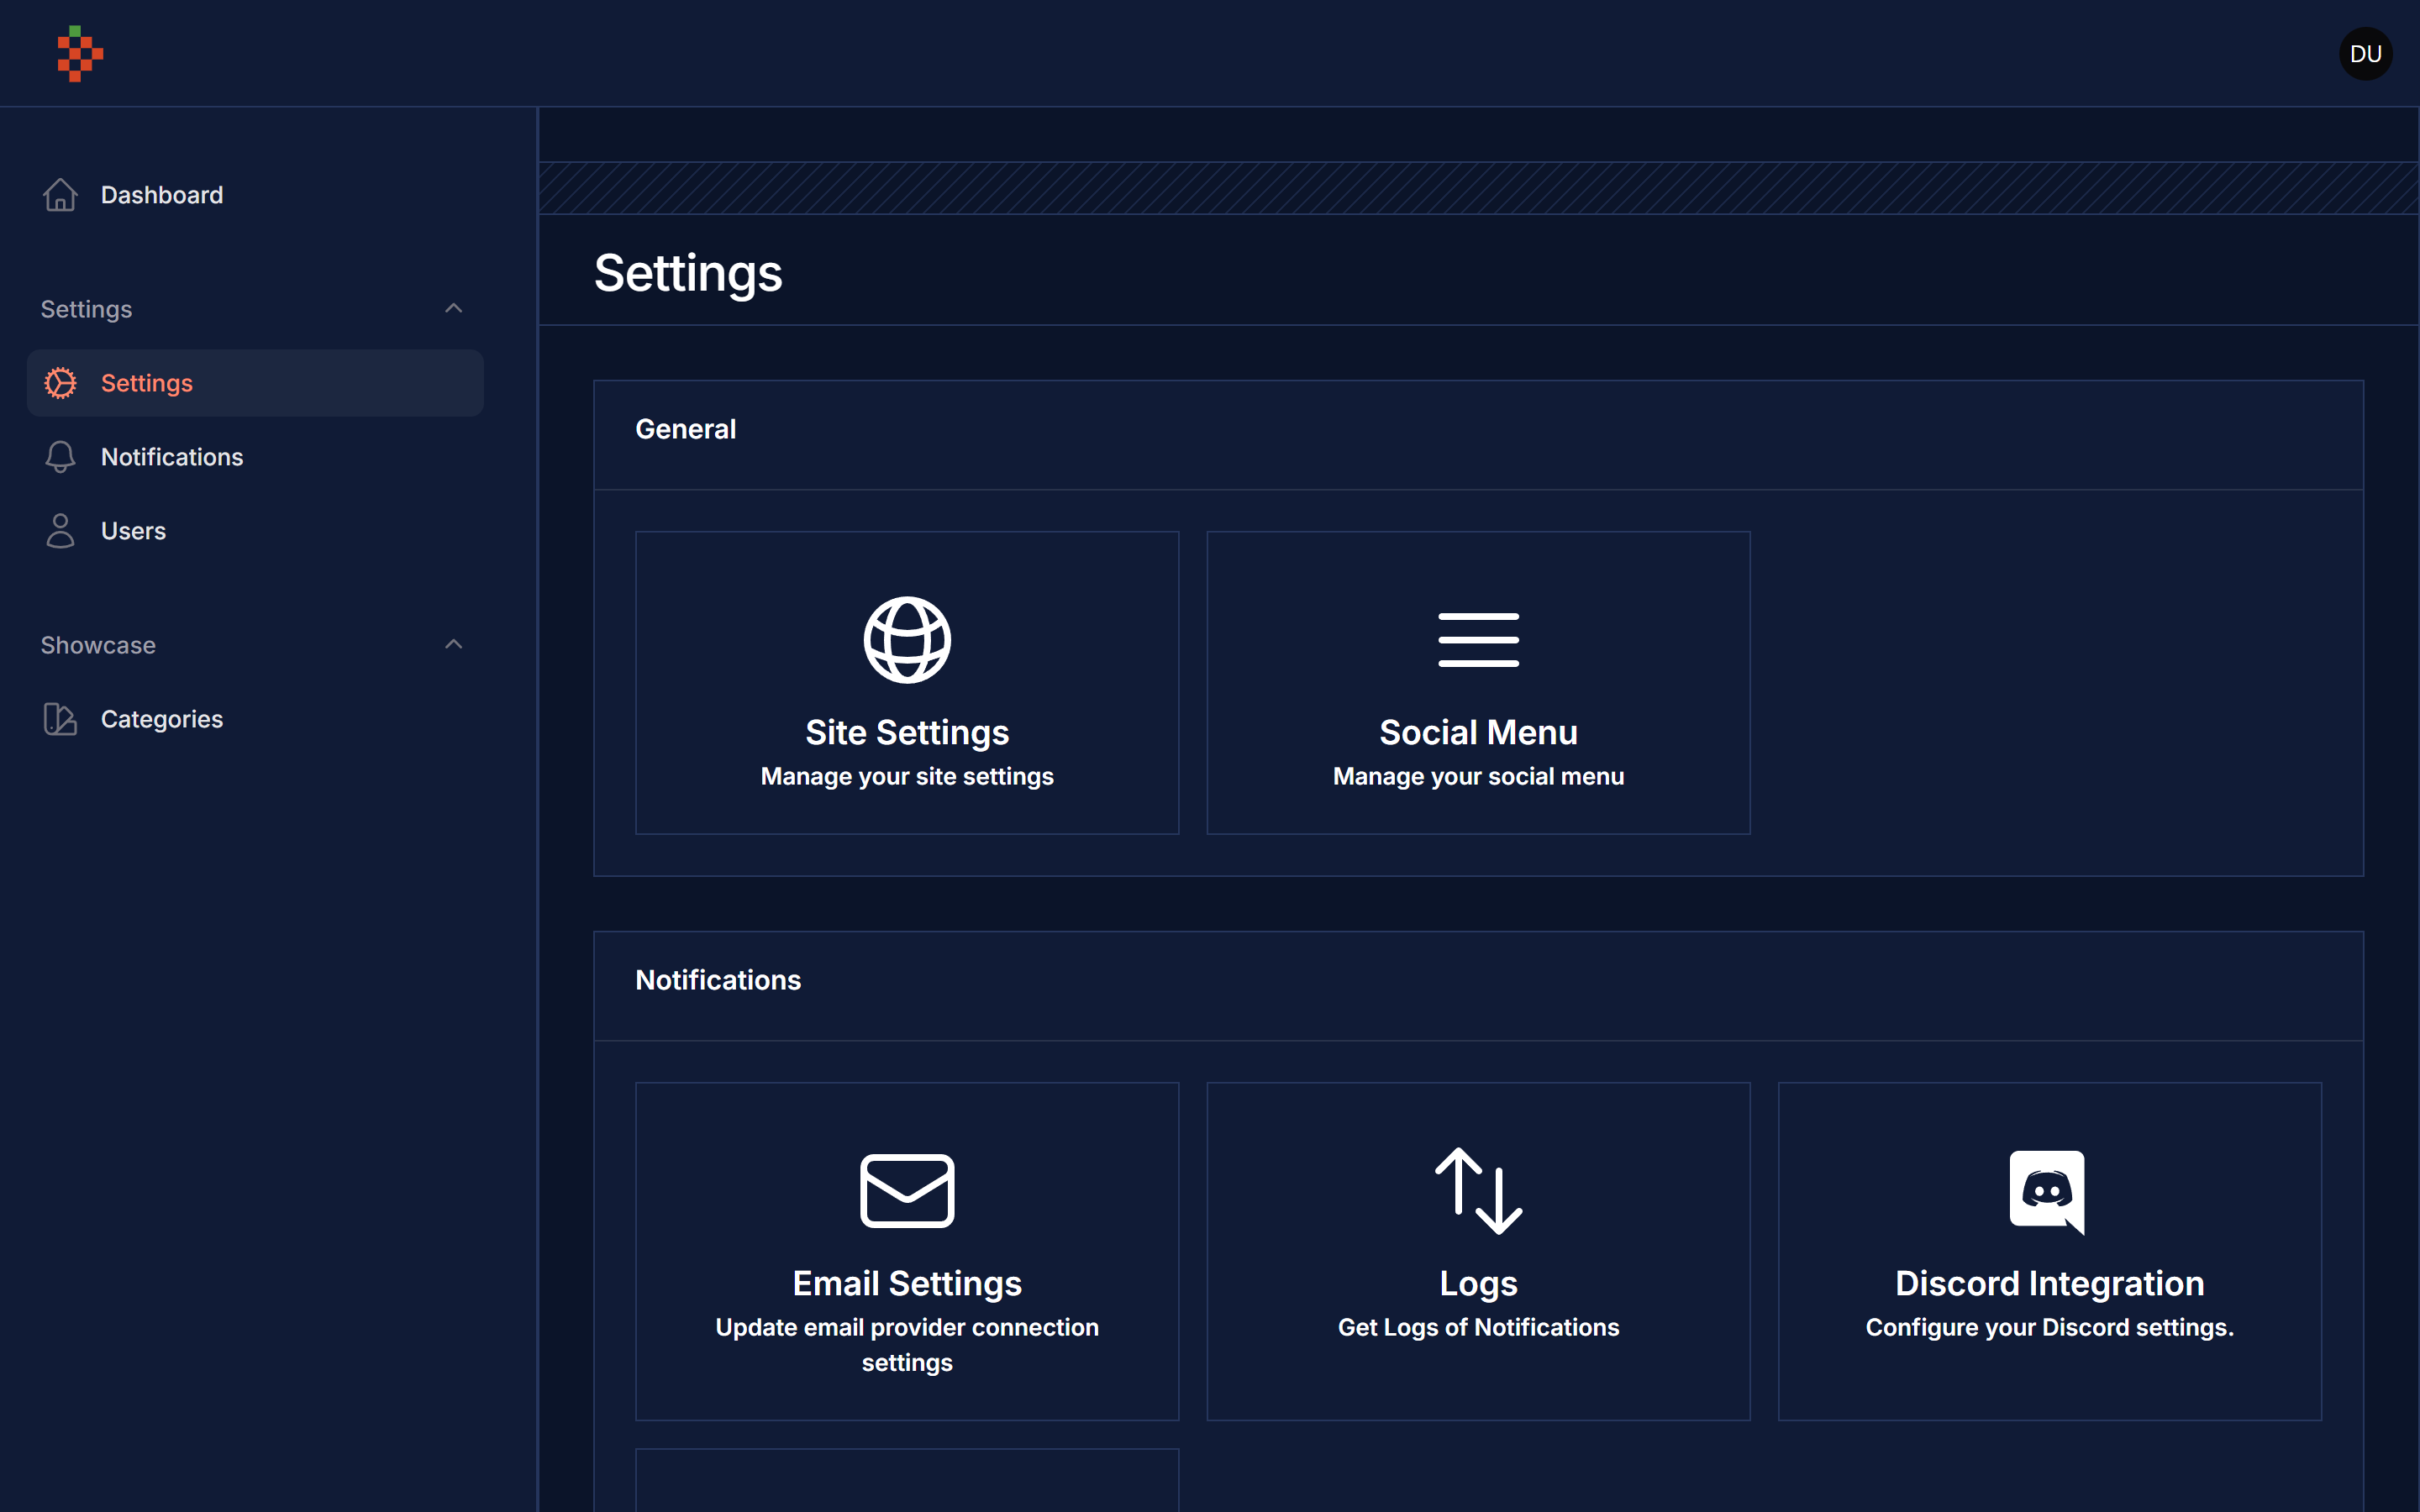Click the Showcase group header label
This screenshot has width=2420, height=1512.
click(98, 645)
